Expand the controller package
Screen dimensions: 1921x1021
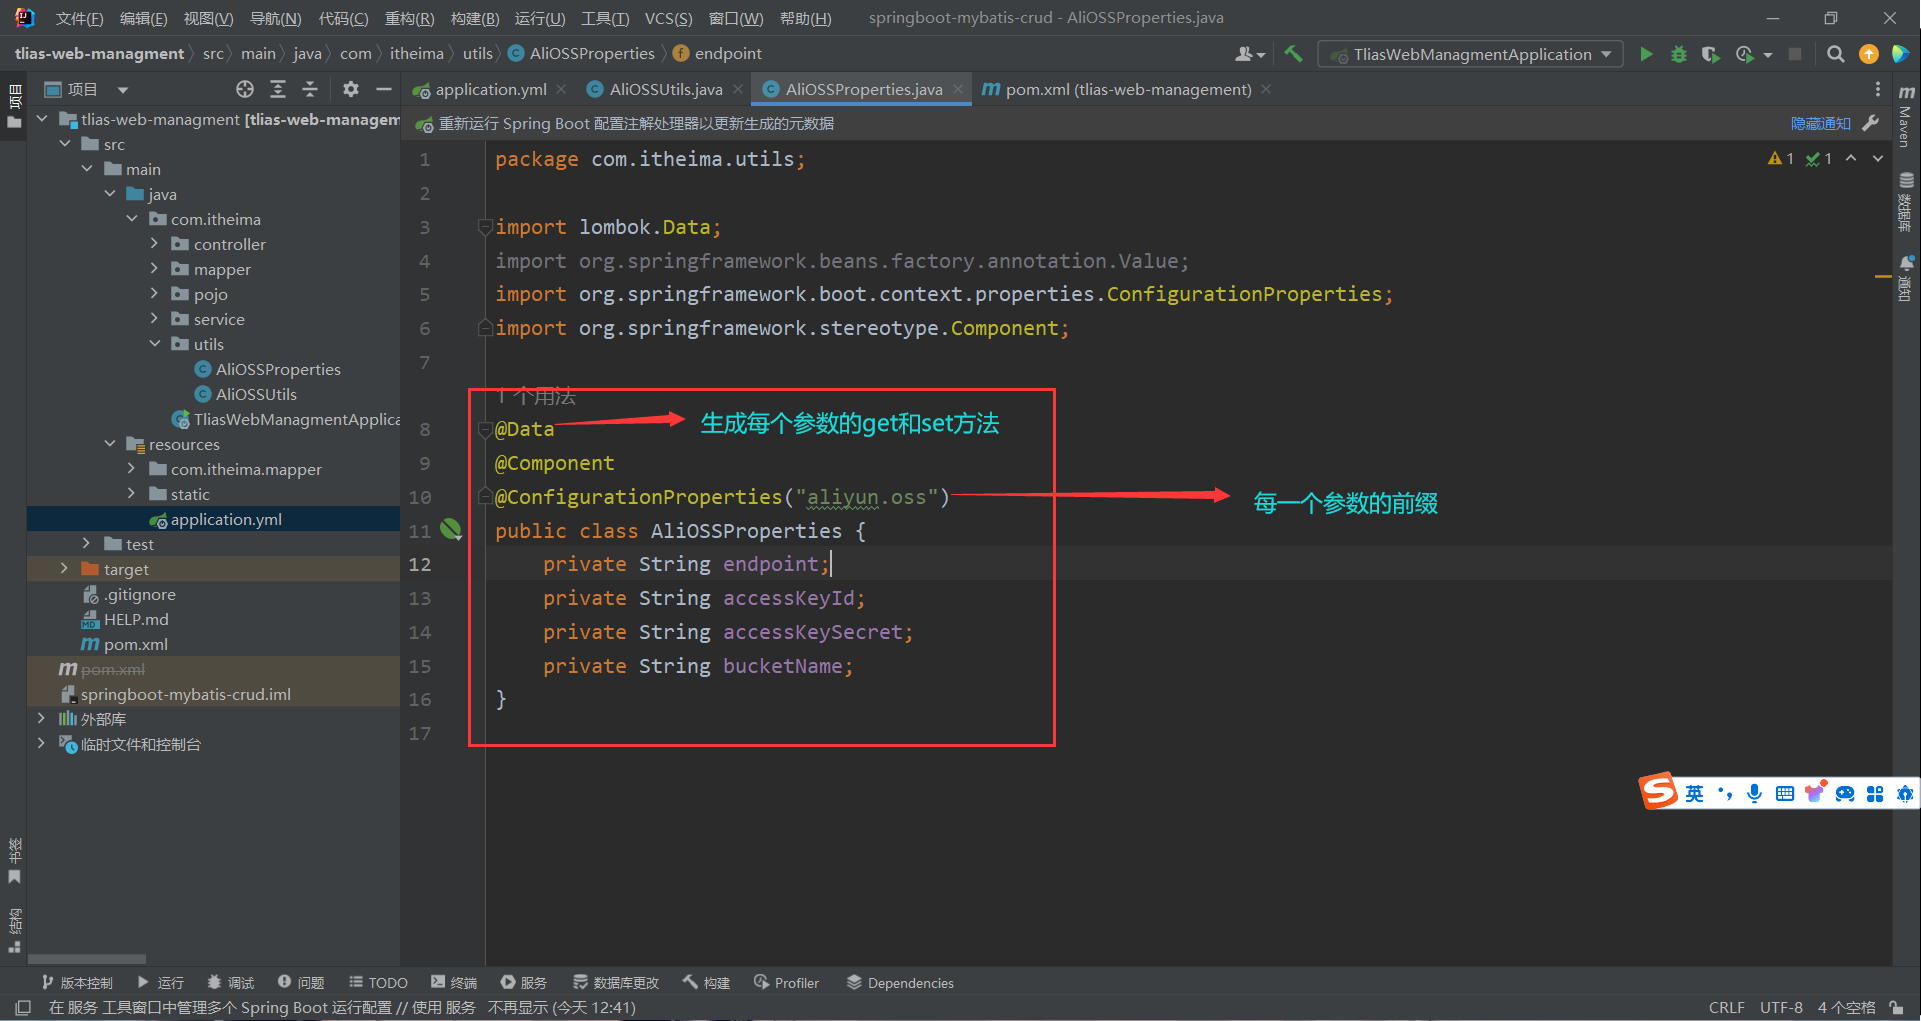(155, 244)
